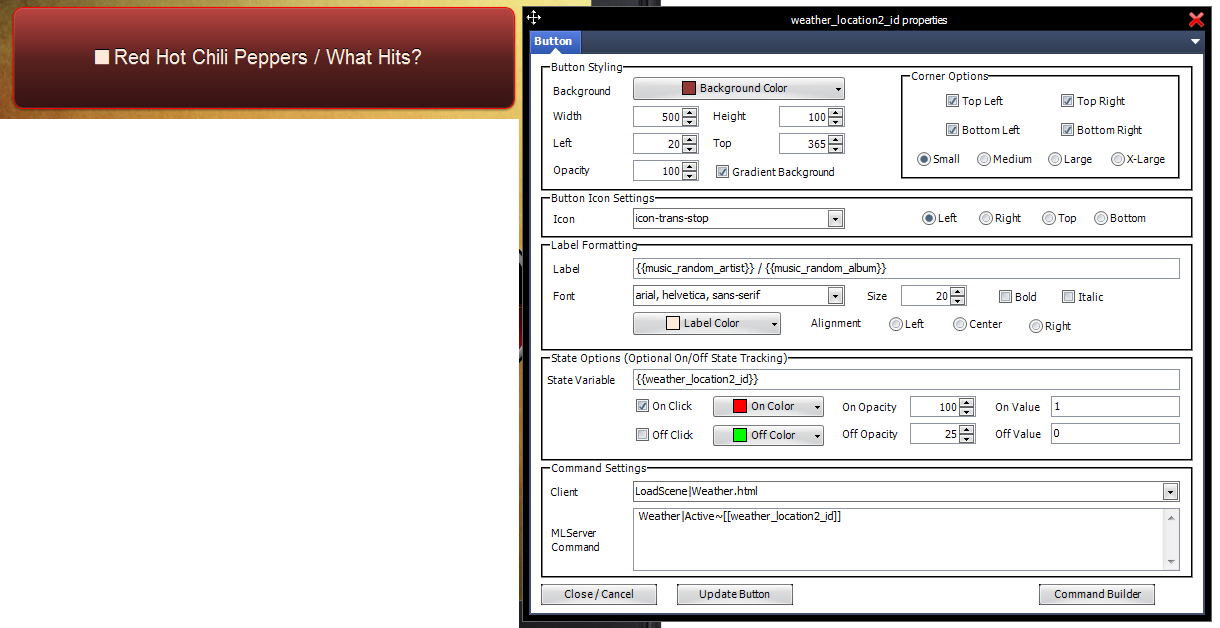Open the tab overflow arrow on the tab bar
The image size is (1220, 628).
pyautogui.click(x=1196, y=42)
